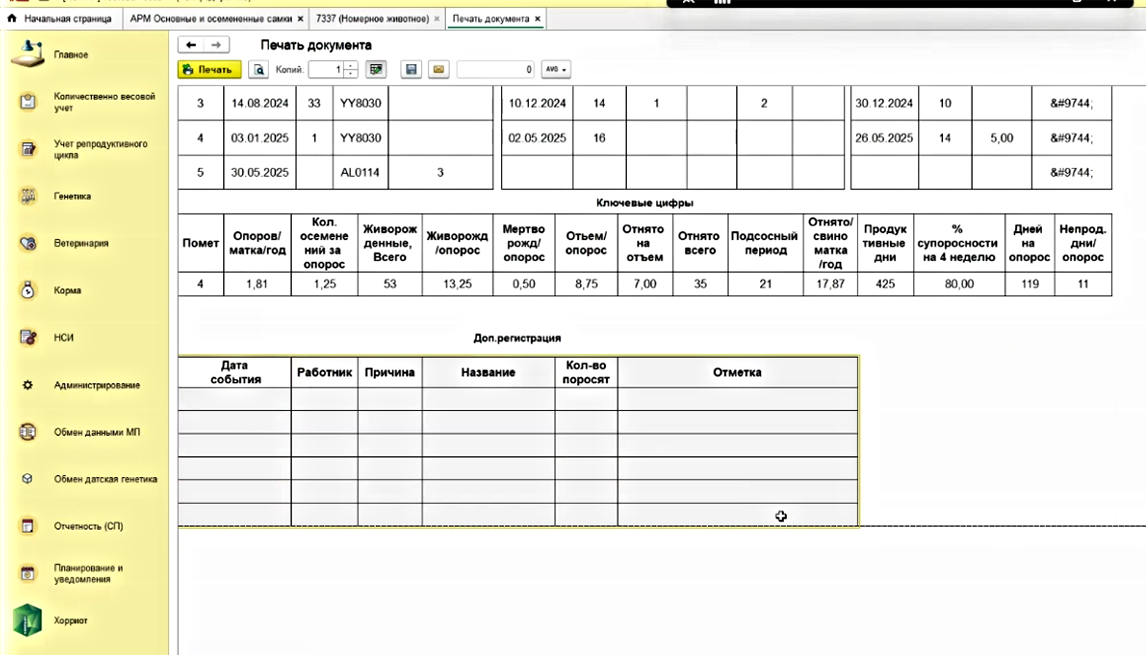Switch to the 7337 (Номерное животное) tab
This screenshot has width=1146, height=655.
click(x=372, y=19)
